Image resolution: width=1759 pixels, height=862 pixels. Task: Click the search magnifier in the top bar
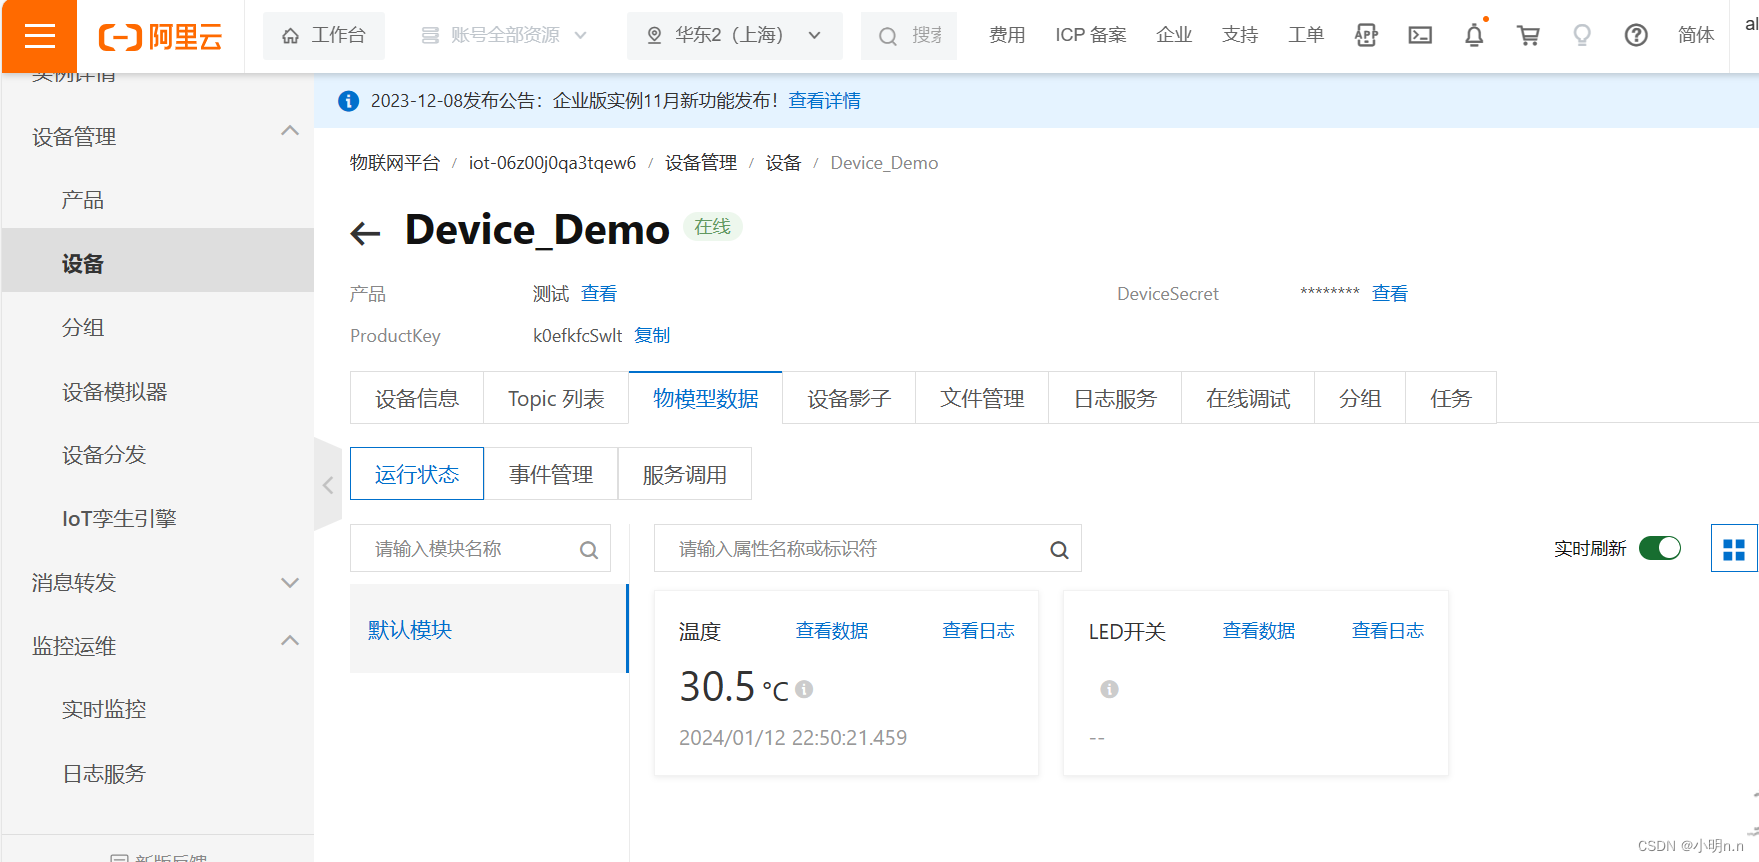[x=887, y=37]
